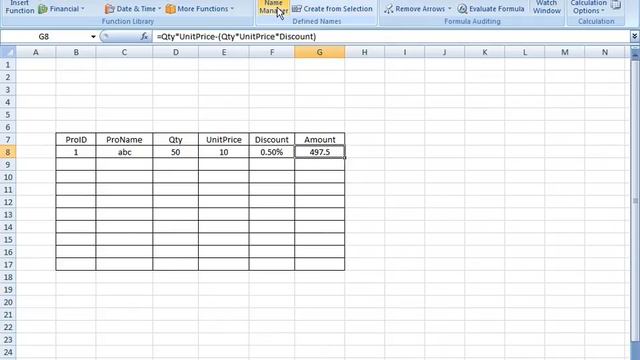This screenshot has height=360, width=640.
Task: Click the ProName header cell
Action: point(124,140)
